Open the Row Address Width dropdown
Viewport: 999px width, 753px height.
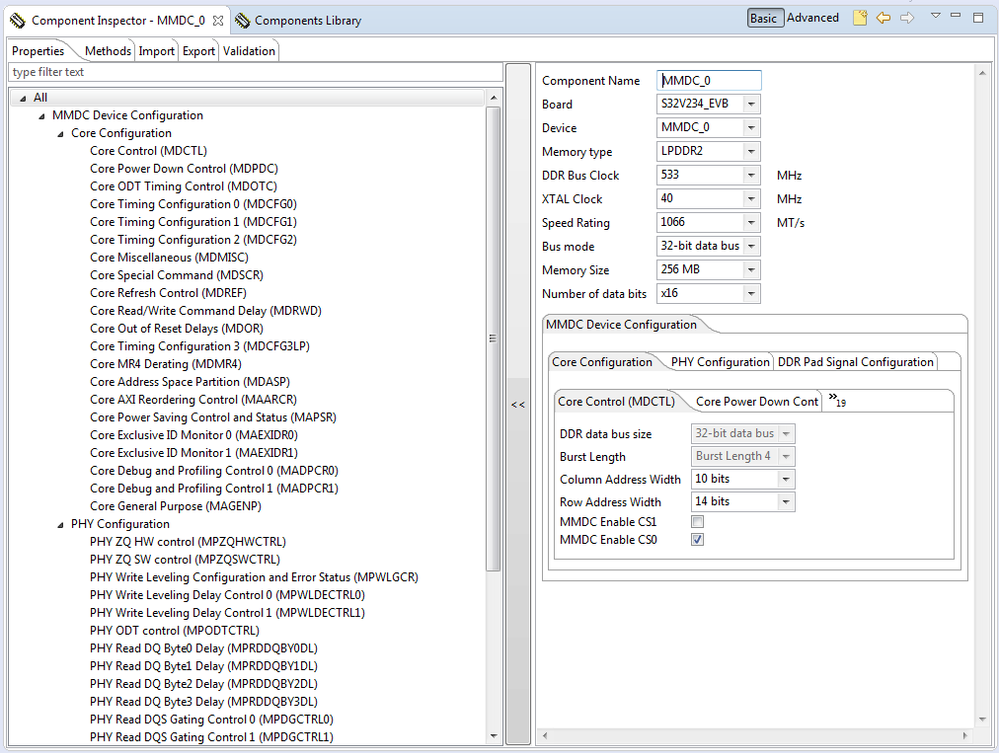(x=786, y=502)
